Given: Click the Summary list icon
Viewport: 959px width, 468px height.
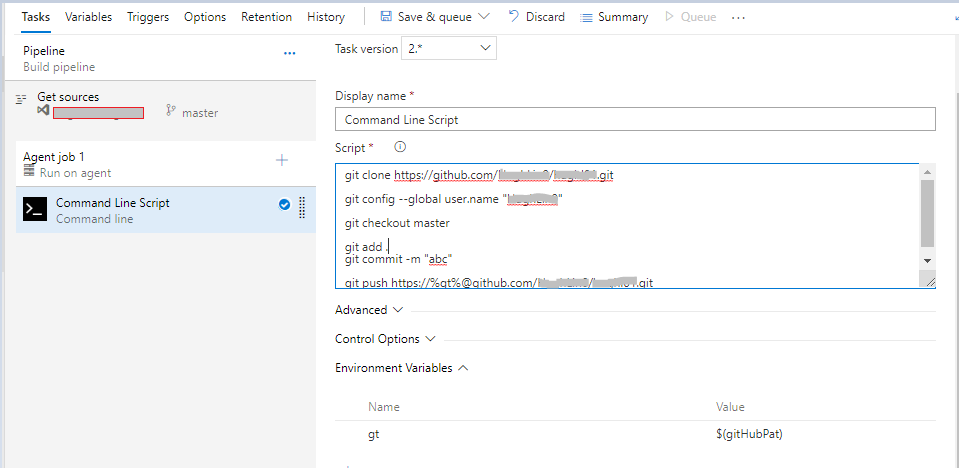Looking at the screenshot, I should tap(587, 17).
